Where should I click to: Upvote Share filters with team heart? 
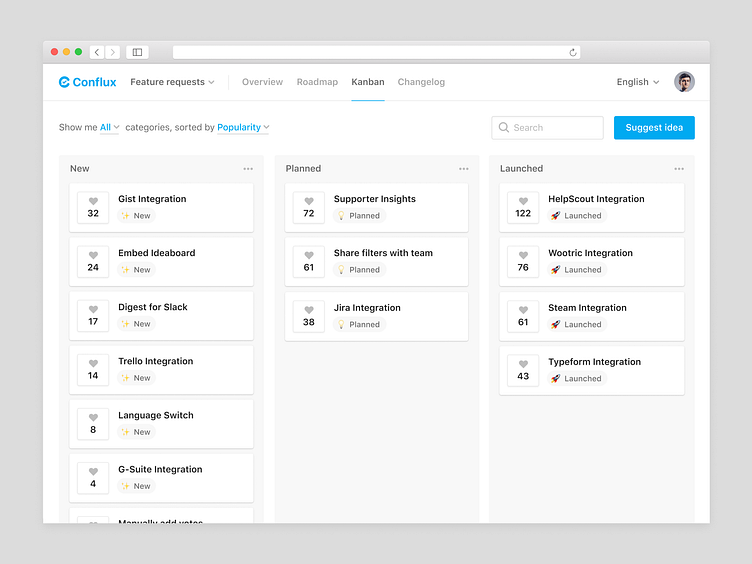[309, 256]
